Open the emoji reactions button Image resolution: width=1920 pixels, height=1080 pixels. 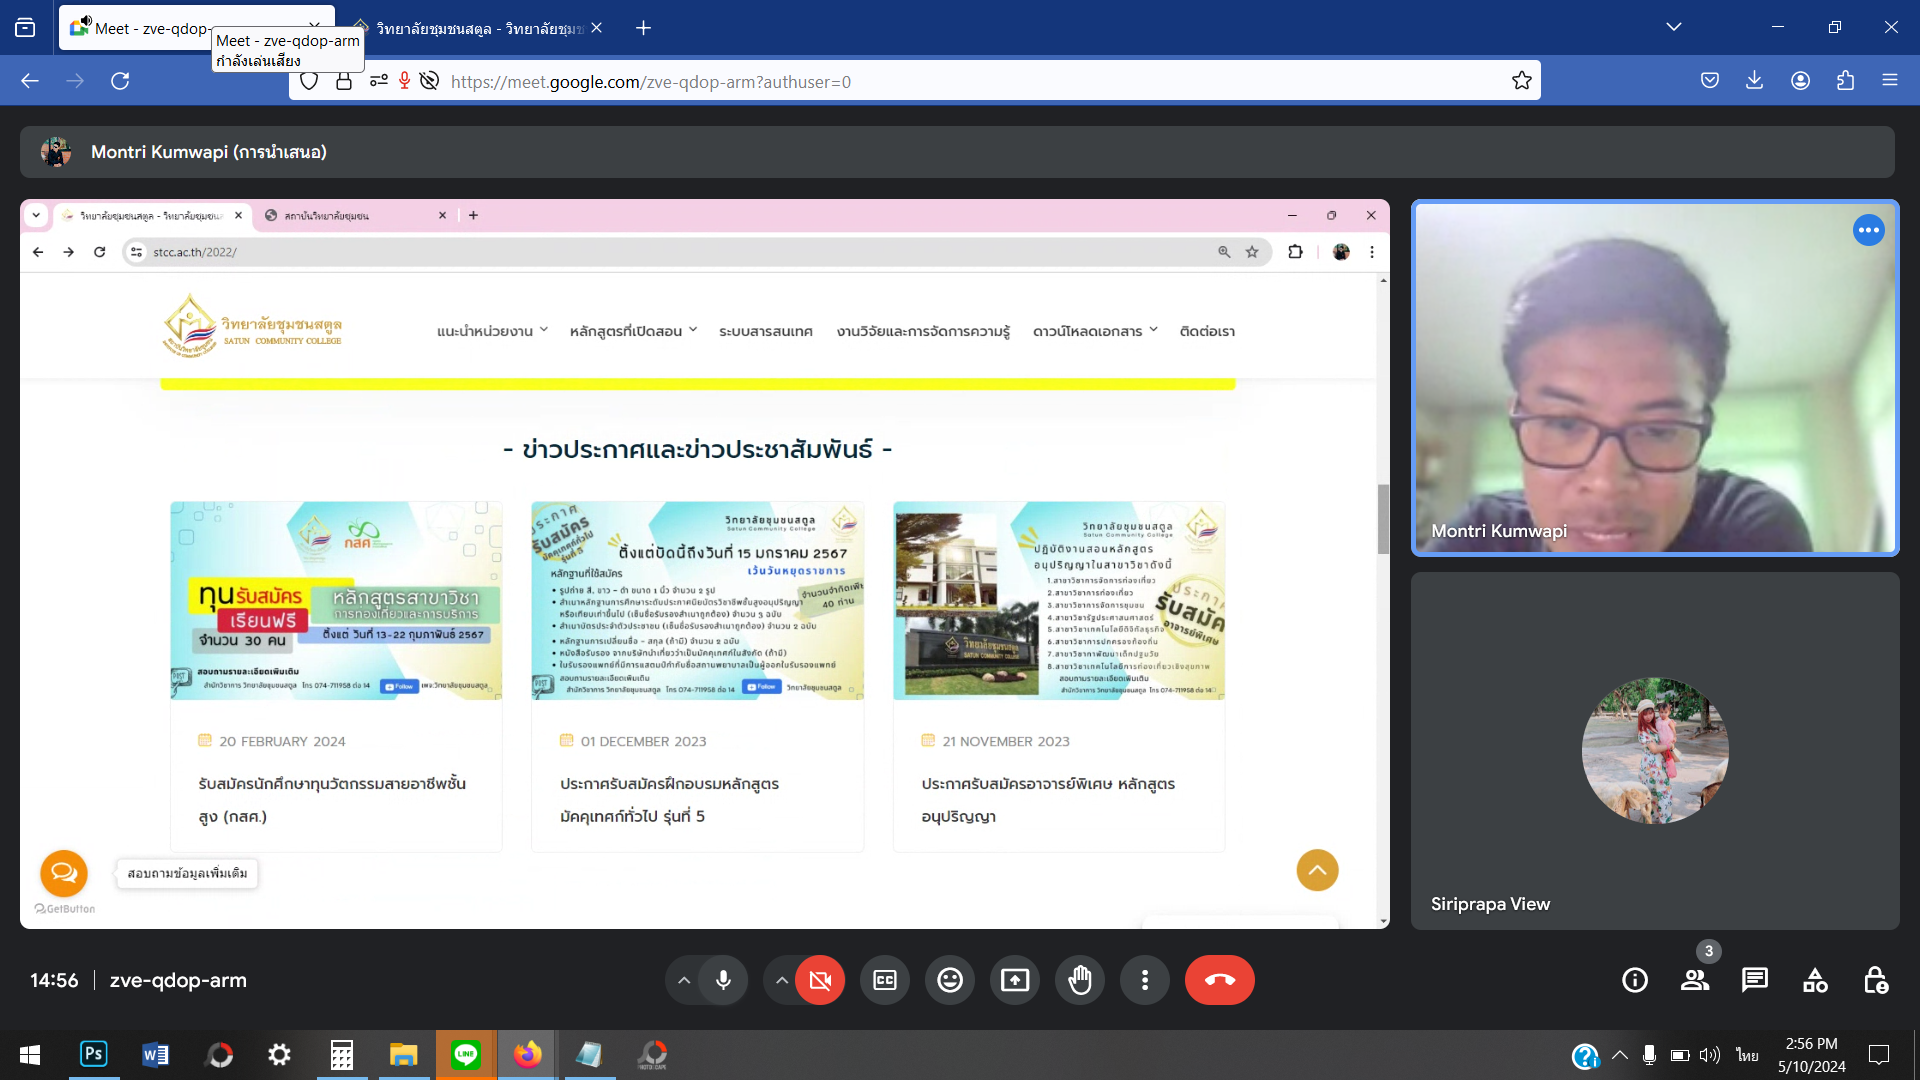(x=950, y=980)
